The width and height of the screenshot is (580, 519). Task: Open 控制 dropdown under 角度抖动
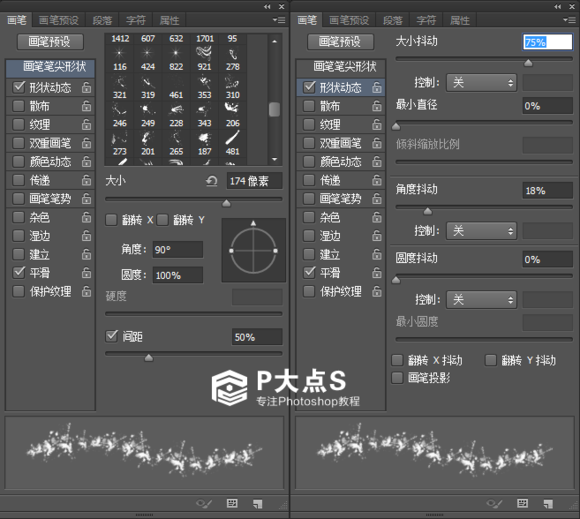click(x=481, y=231)
